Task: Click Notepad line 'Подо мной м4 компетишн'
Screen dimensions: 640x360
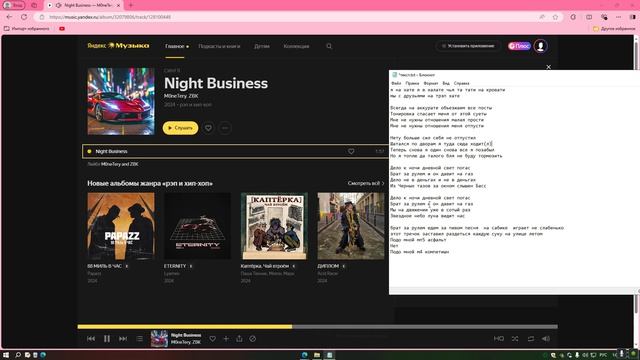Action: pyautogui.click(x=420, y=252)
